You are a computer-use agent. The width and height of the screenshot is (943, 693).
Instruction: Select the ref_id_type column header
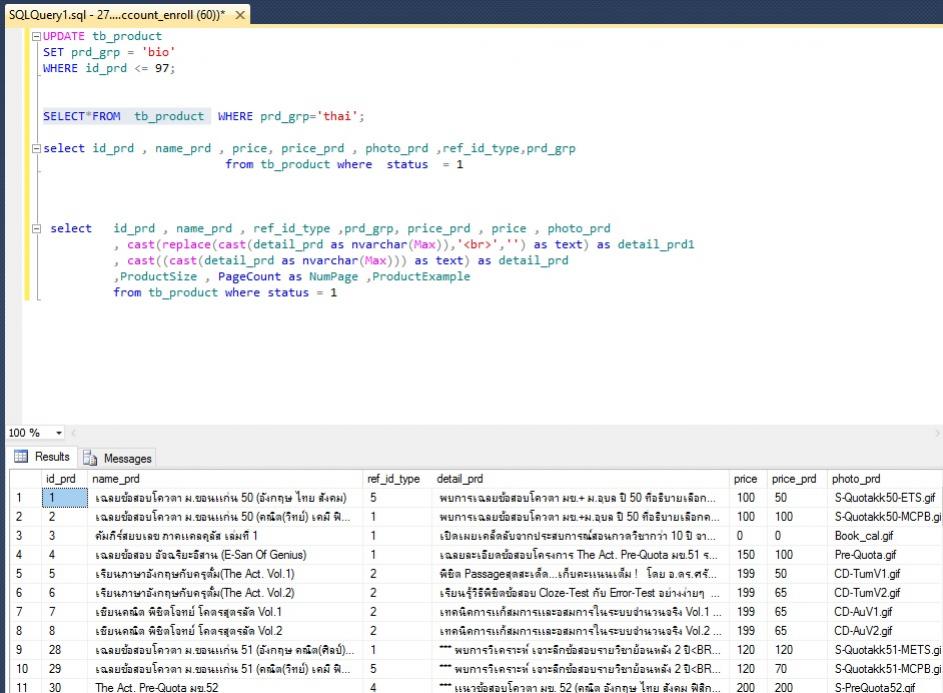pos(393,479)
